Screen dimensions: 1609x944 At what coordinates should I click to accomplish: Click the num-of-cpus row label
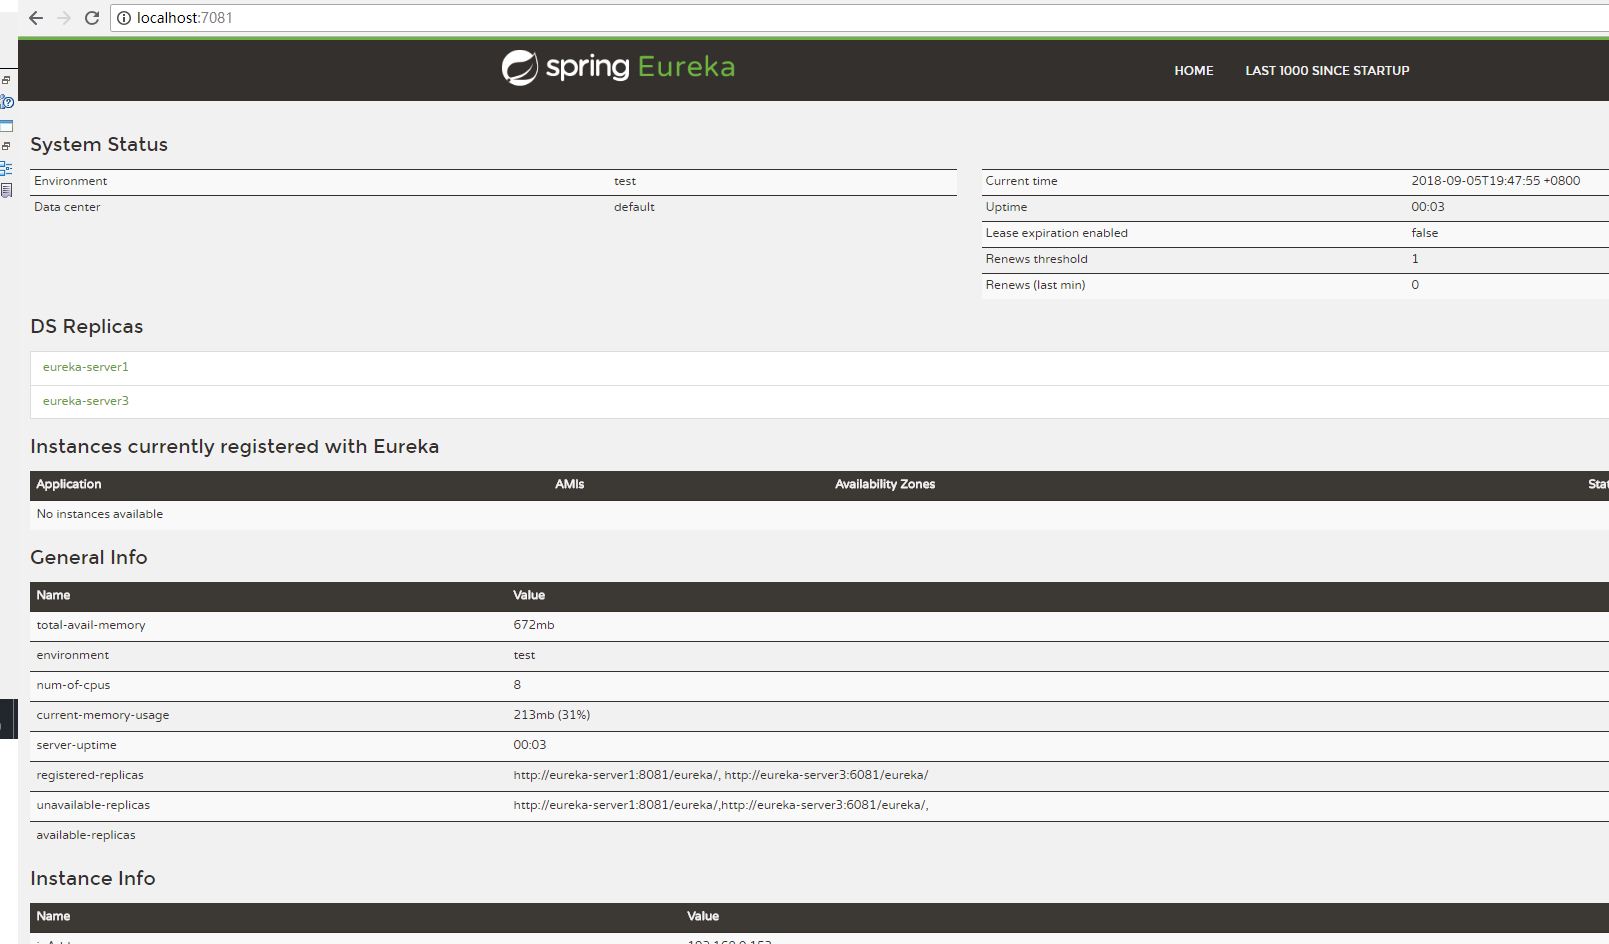click(73, 685)
